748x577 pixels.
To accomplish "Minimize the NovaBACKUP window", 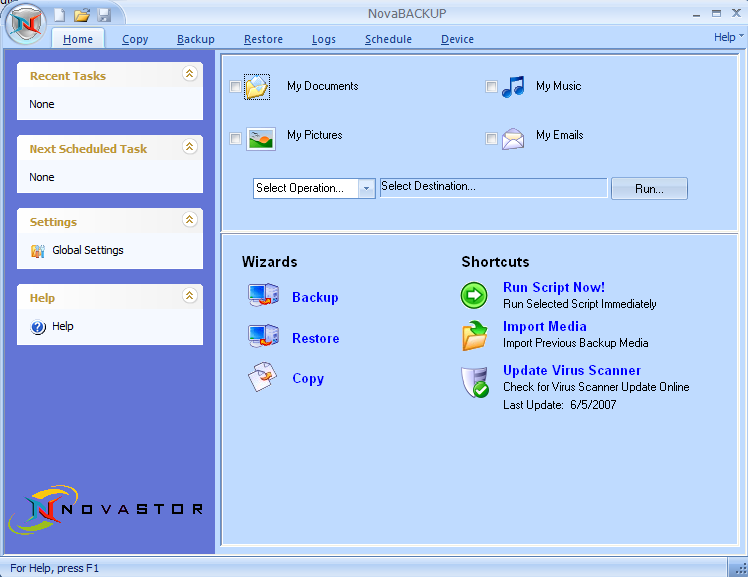I will [696, 14].
